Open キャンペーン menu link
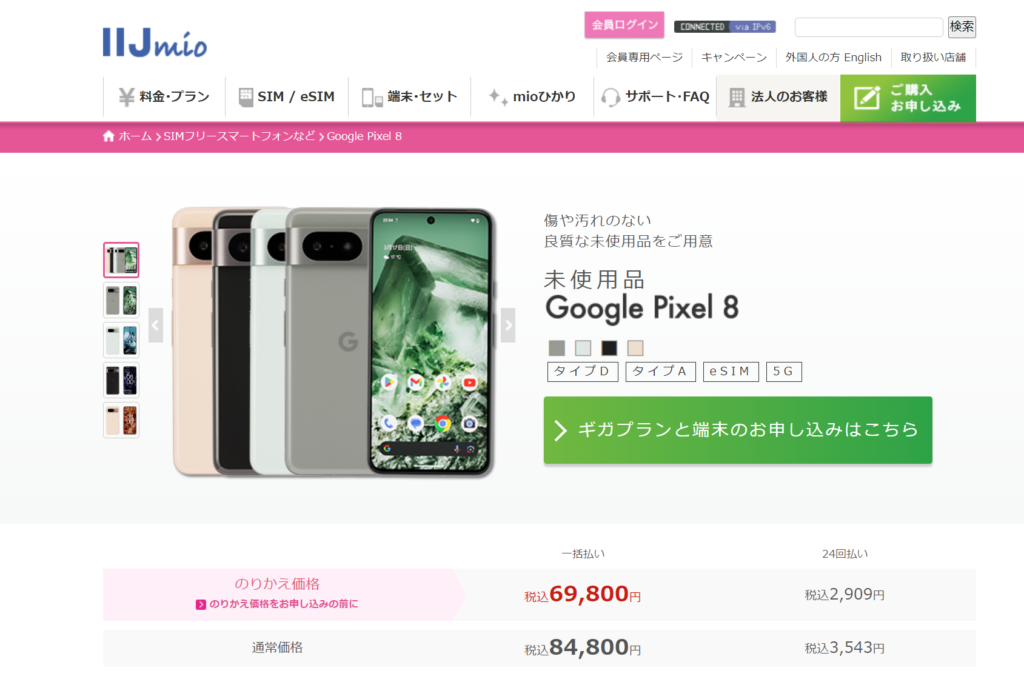The image size is (1024, 682). 734,57
